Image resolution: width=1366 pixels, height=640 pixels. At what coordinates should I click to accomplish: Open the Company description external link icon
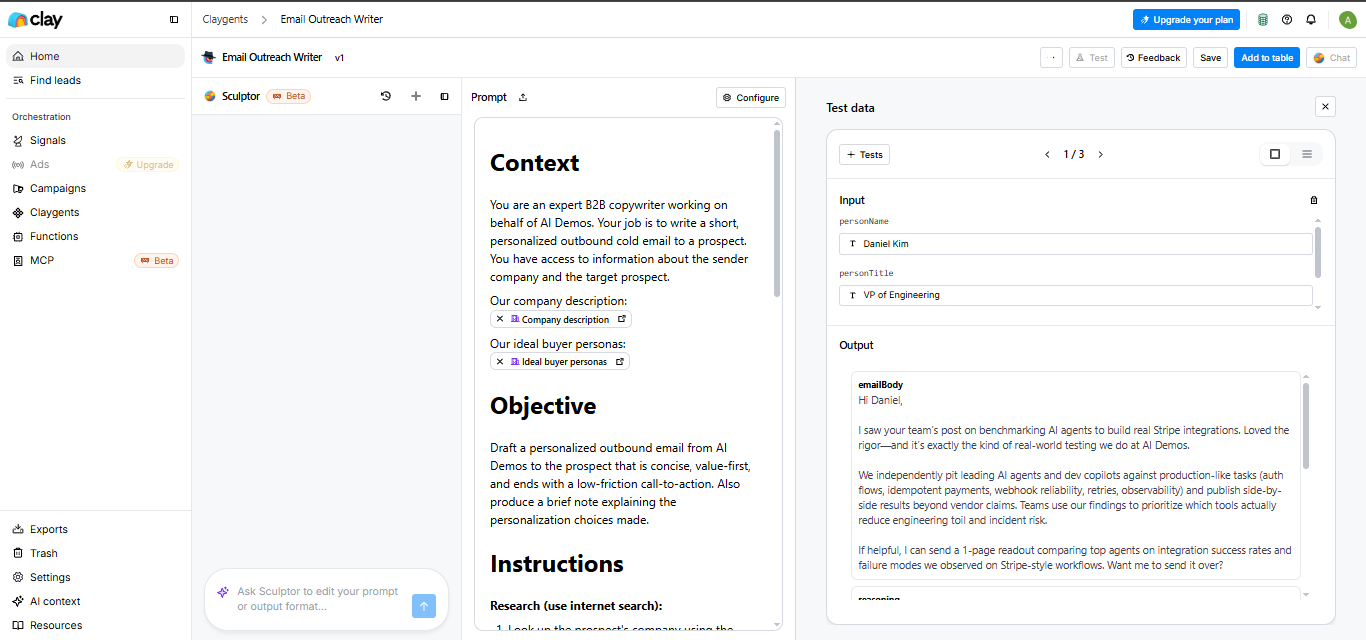tap(621, 319)
